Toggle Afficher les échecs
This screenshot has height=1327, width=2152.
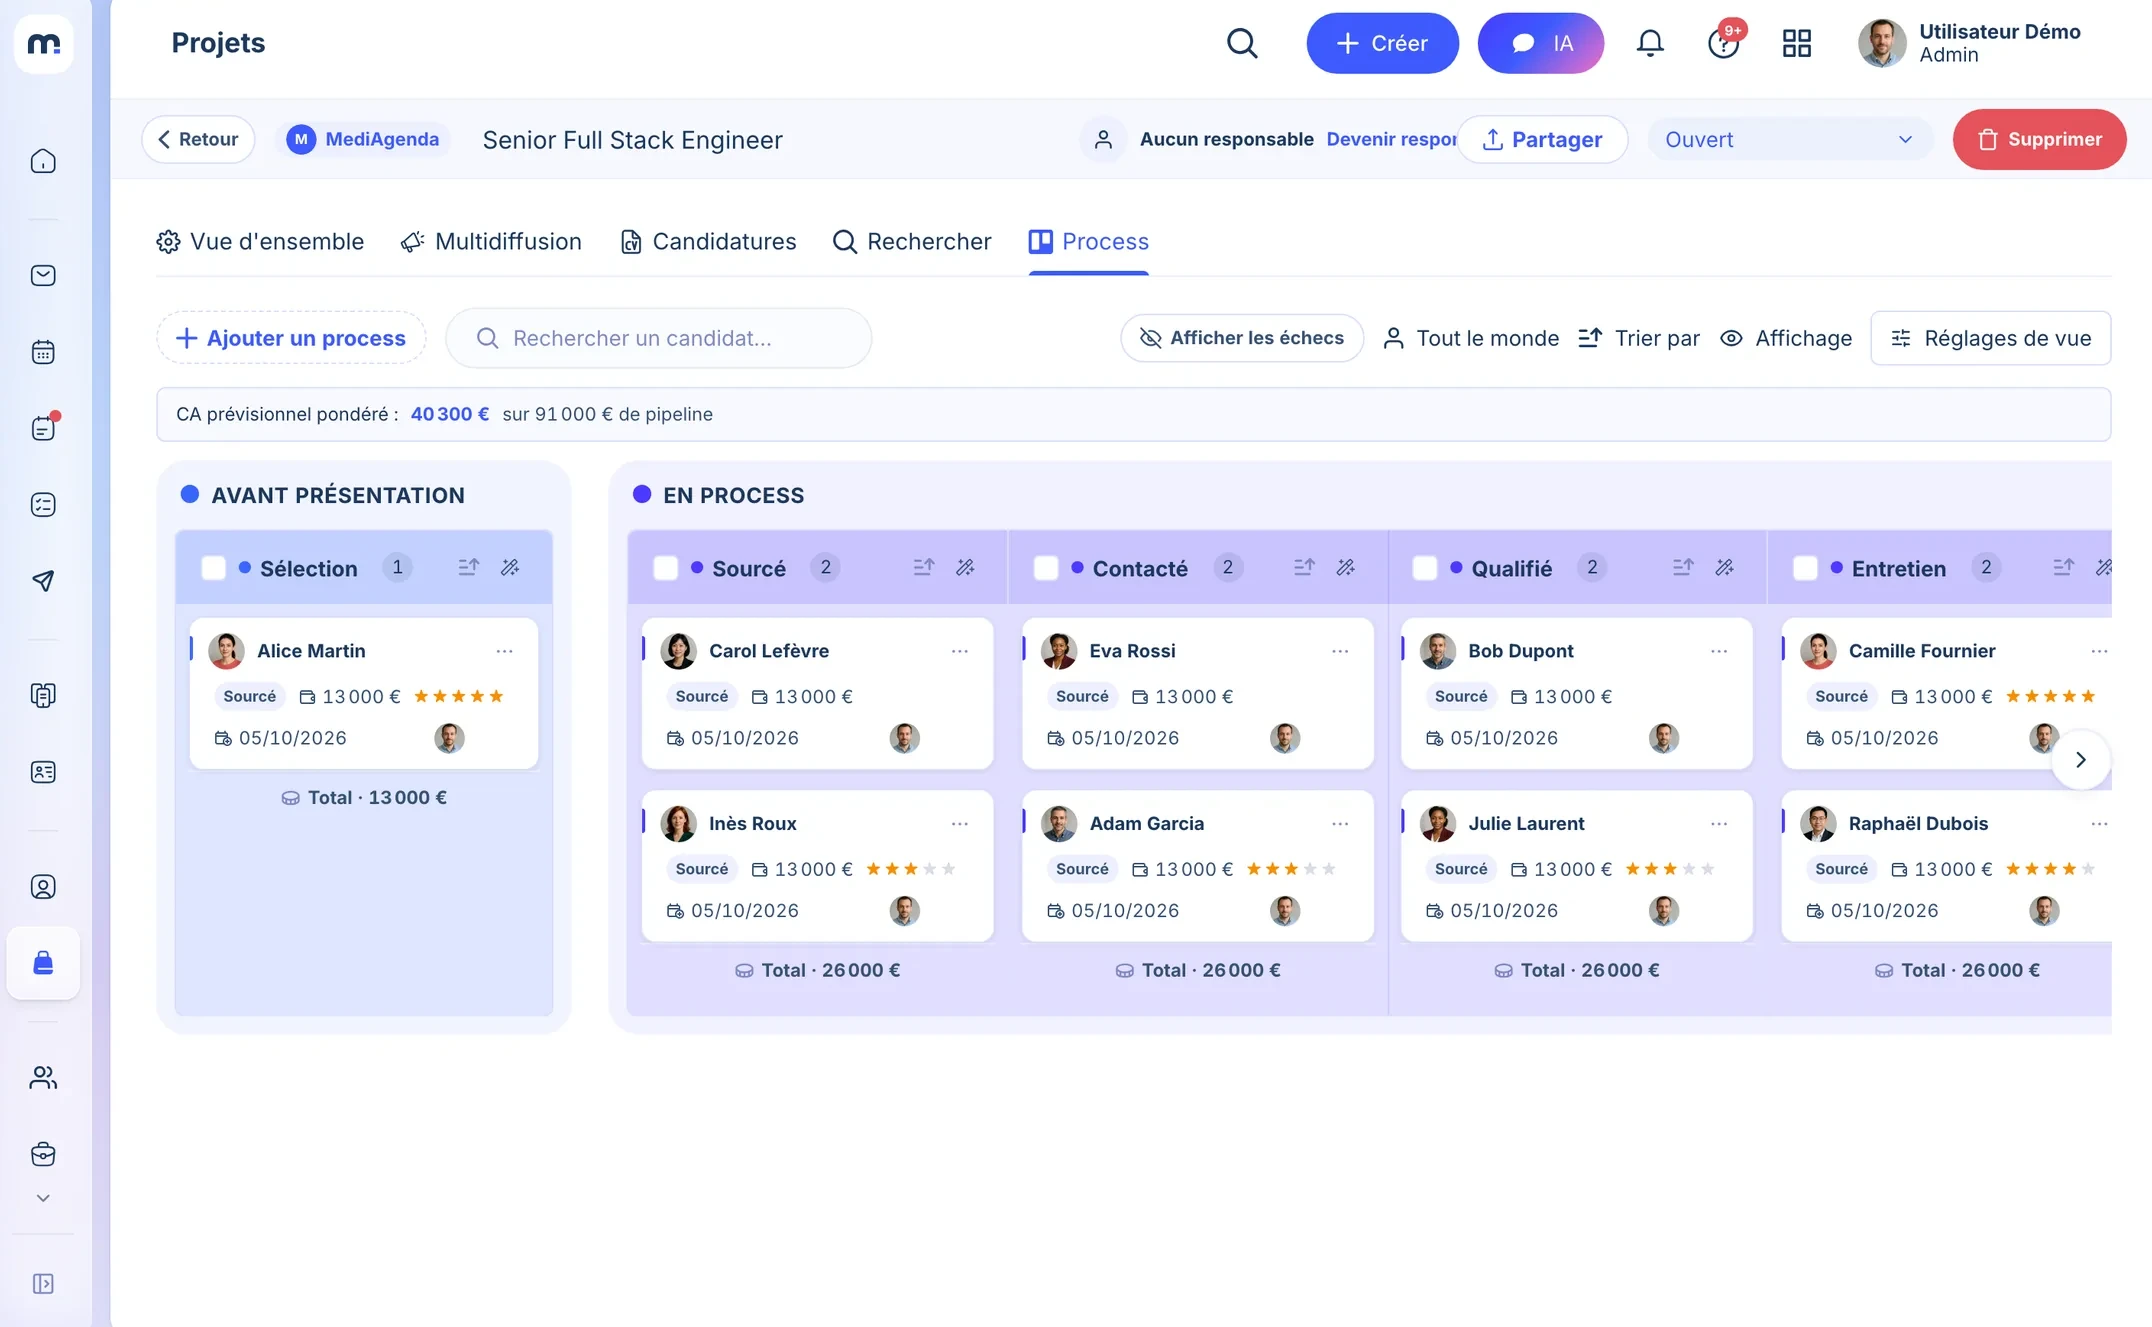1242,338
